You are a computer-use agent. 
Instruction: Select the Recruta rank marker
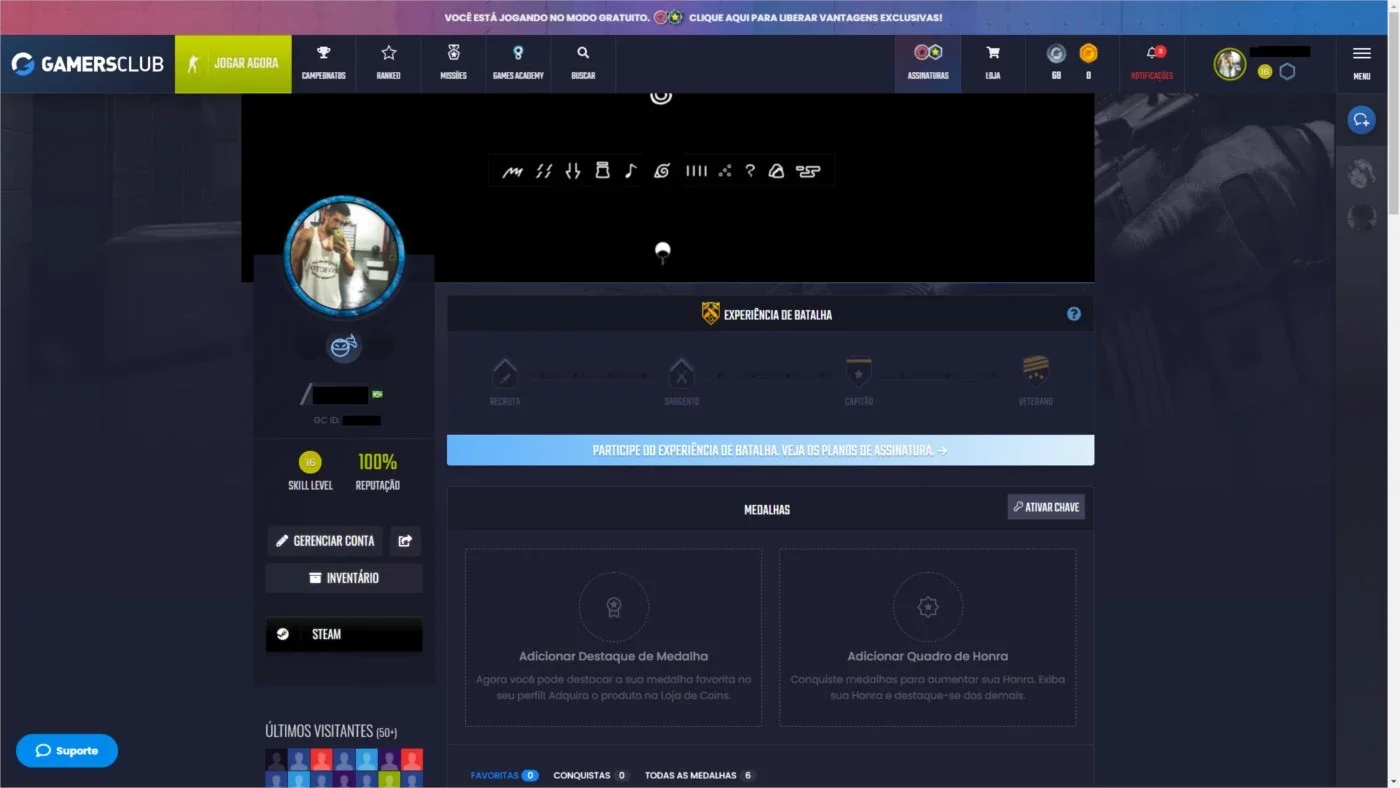pos(505,374)
